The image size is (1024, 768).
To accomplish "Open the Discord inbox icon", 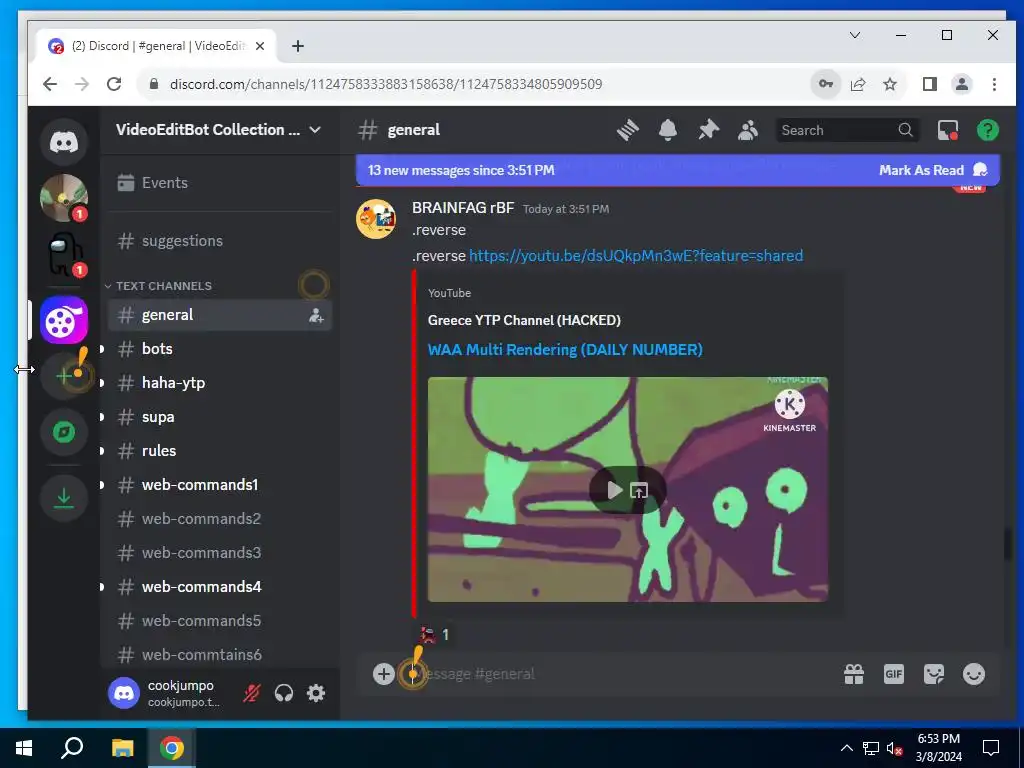I will pyautogui.click(x=948, y=130).
